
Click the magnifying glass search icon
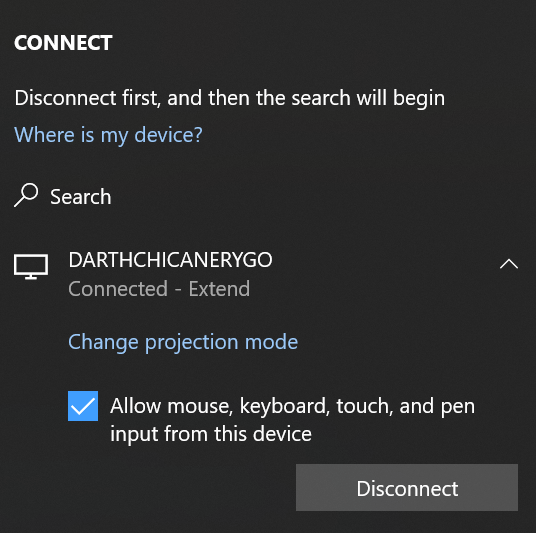coord(26,195)
